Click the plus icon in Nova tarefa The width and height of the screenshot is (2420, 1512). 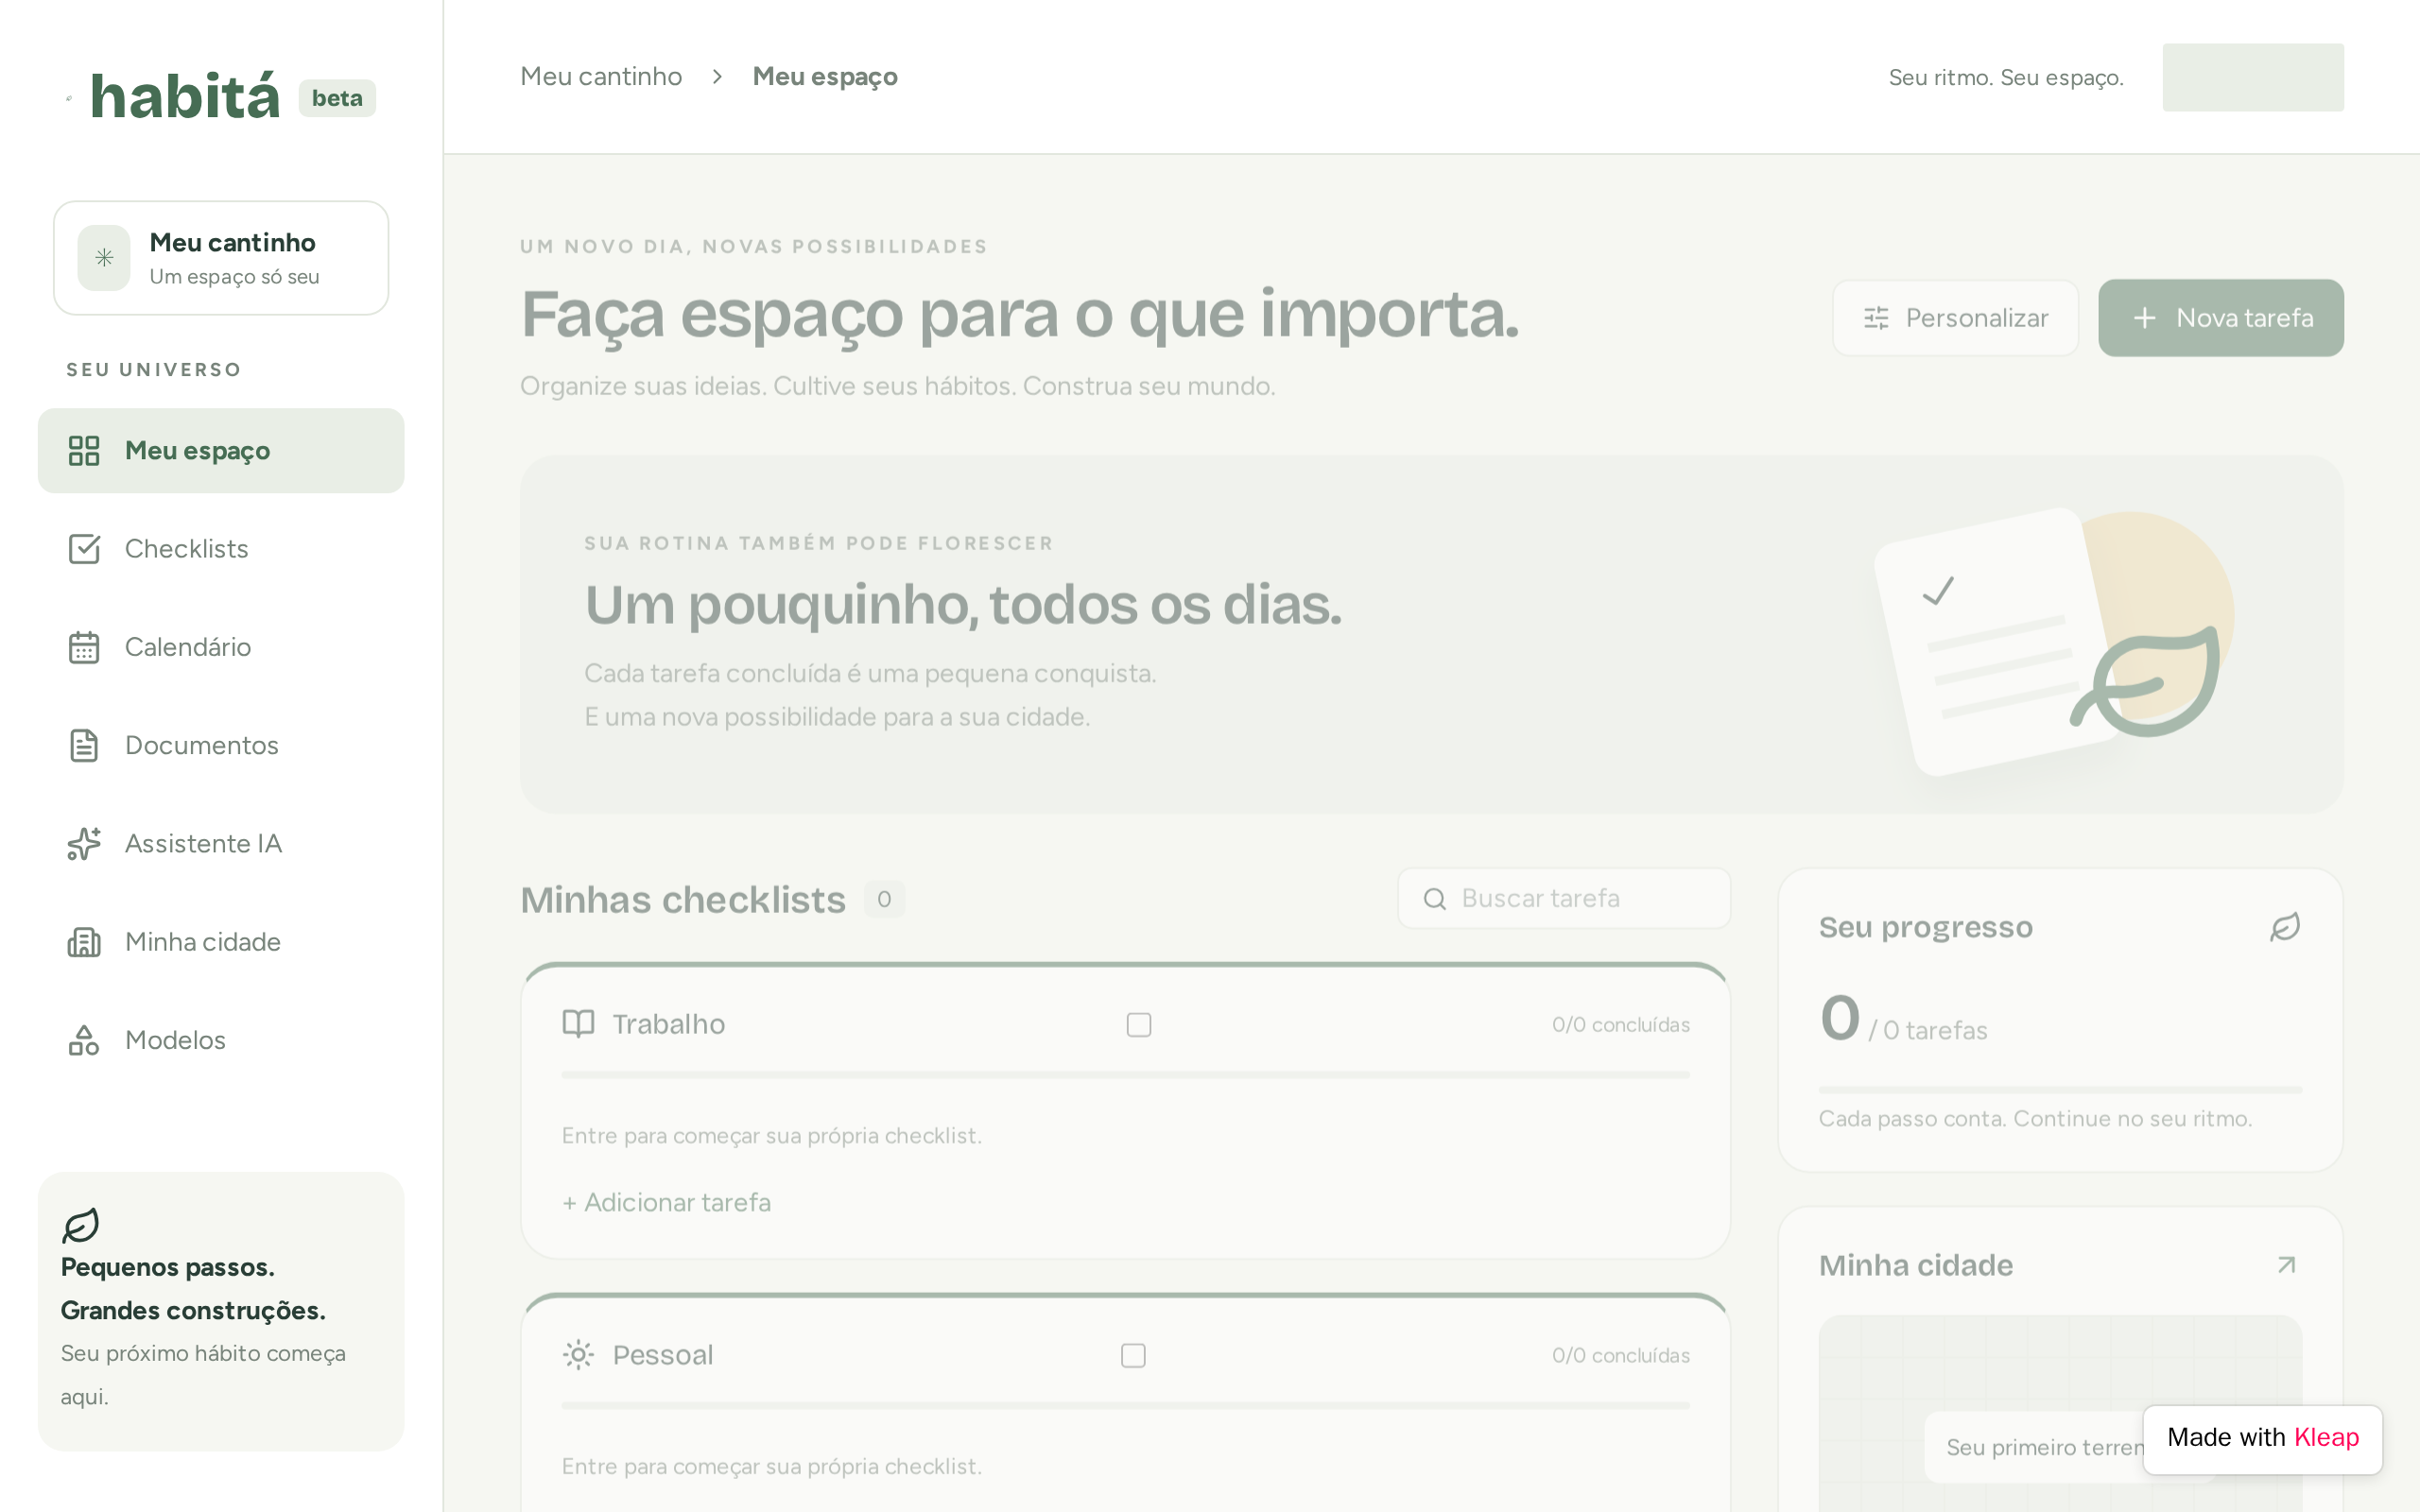point(2144,318)
